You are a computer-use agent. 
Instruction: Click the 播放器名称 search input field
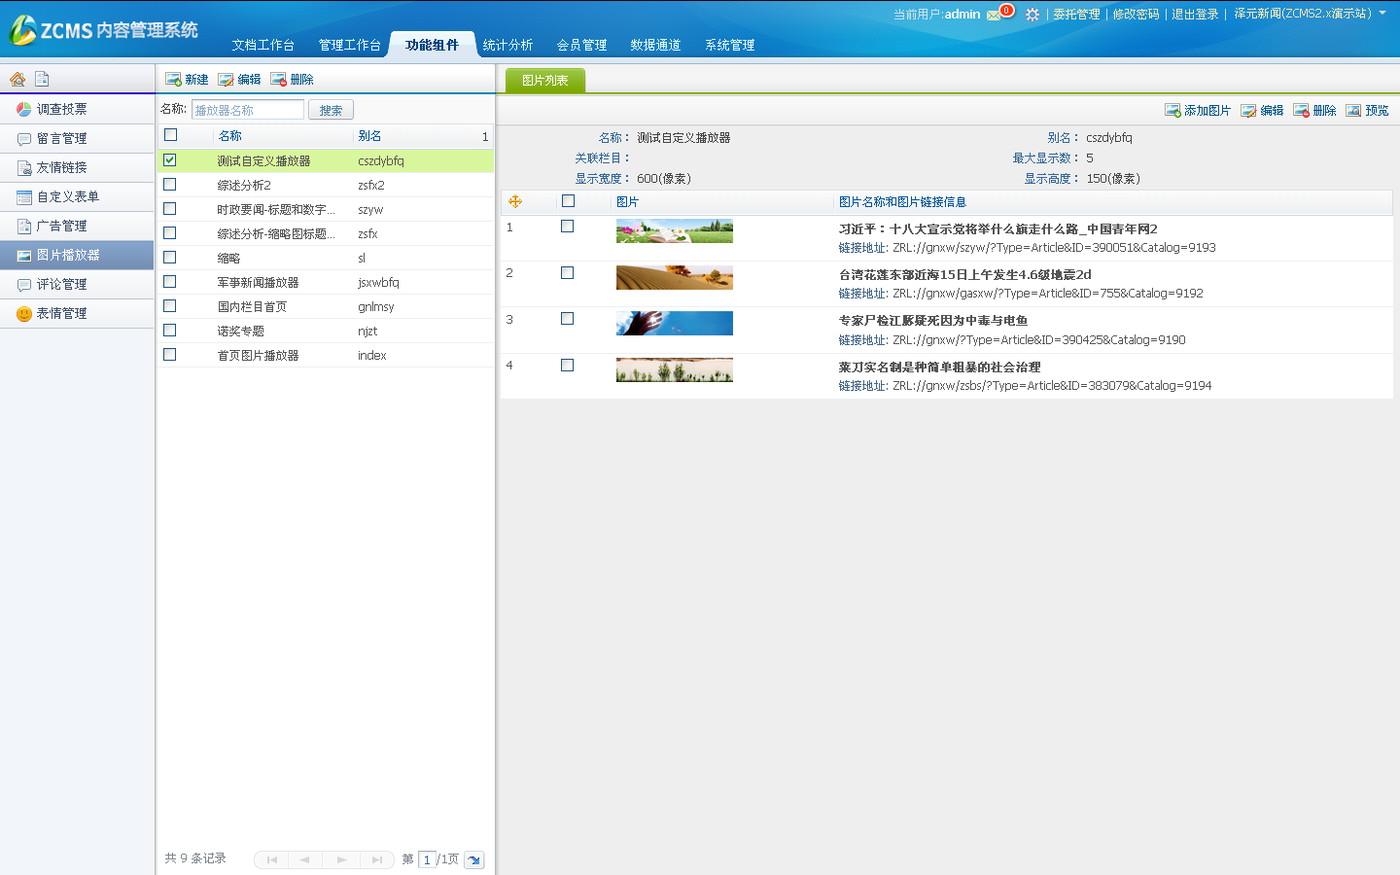[247, 110]
